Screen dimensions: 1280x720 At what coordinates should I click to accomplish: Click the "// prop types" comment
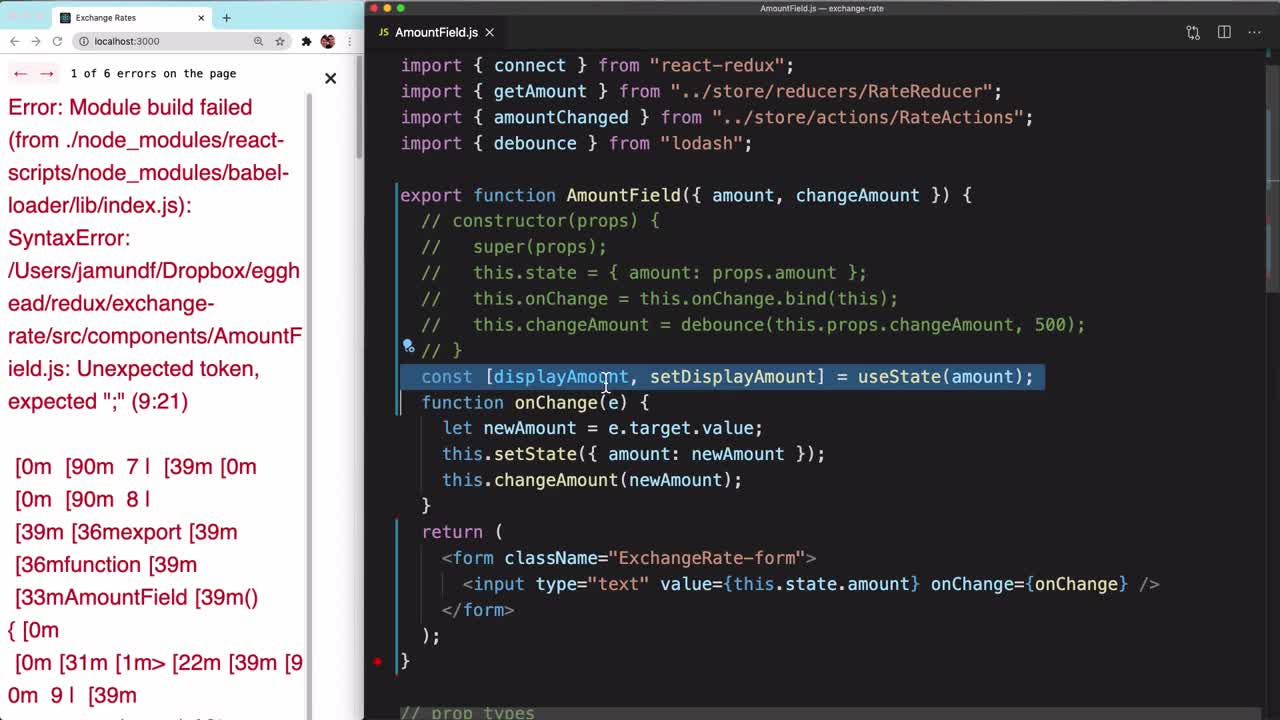click(x=467, y=713)
